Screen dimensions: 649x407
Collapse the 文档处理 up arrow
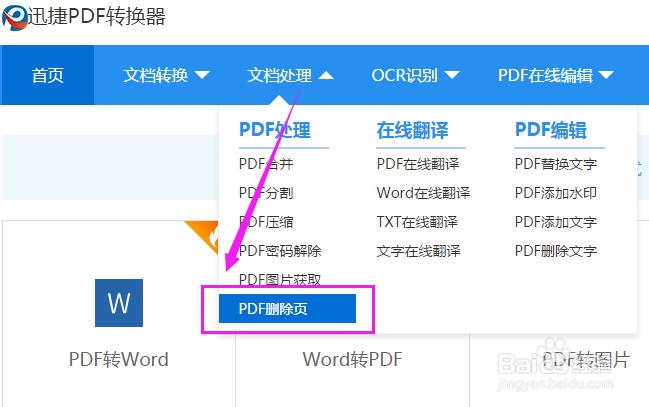(x=326, y=75)
